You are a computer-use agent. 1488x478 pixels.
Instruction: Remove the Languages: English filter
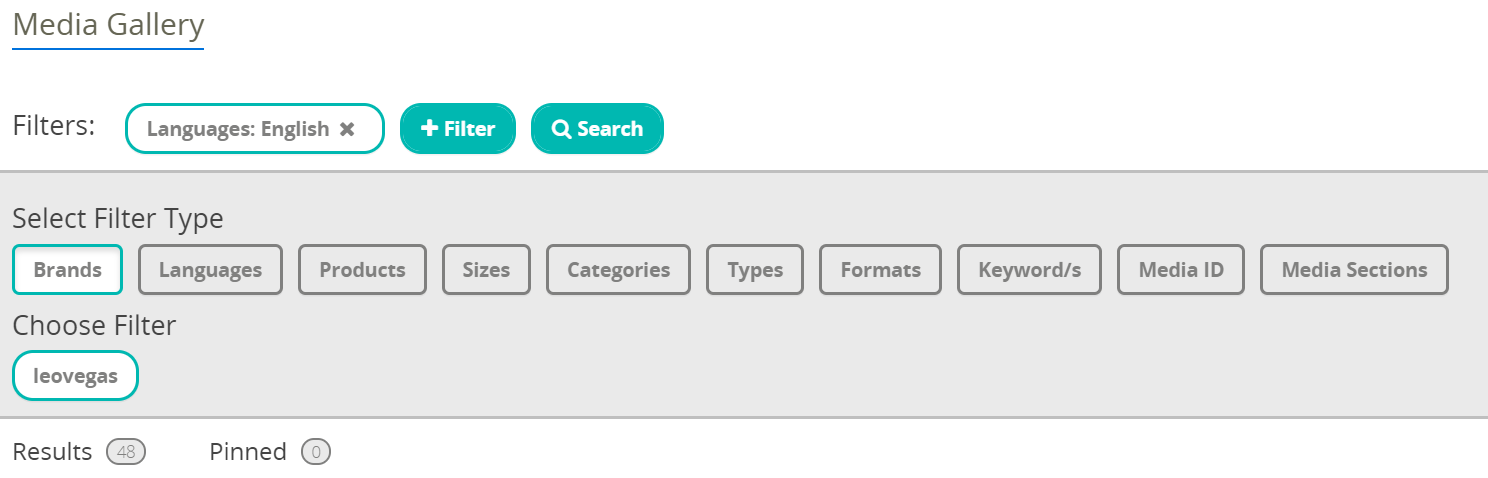point(347,129)
